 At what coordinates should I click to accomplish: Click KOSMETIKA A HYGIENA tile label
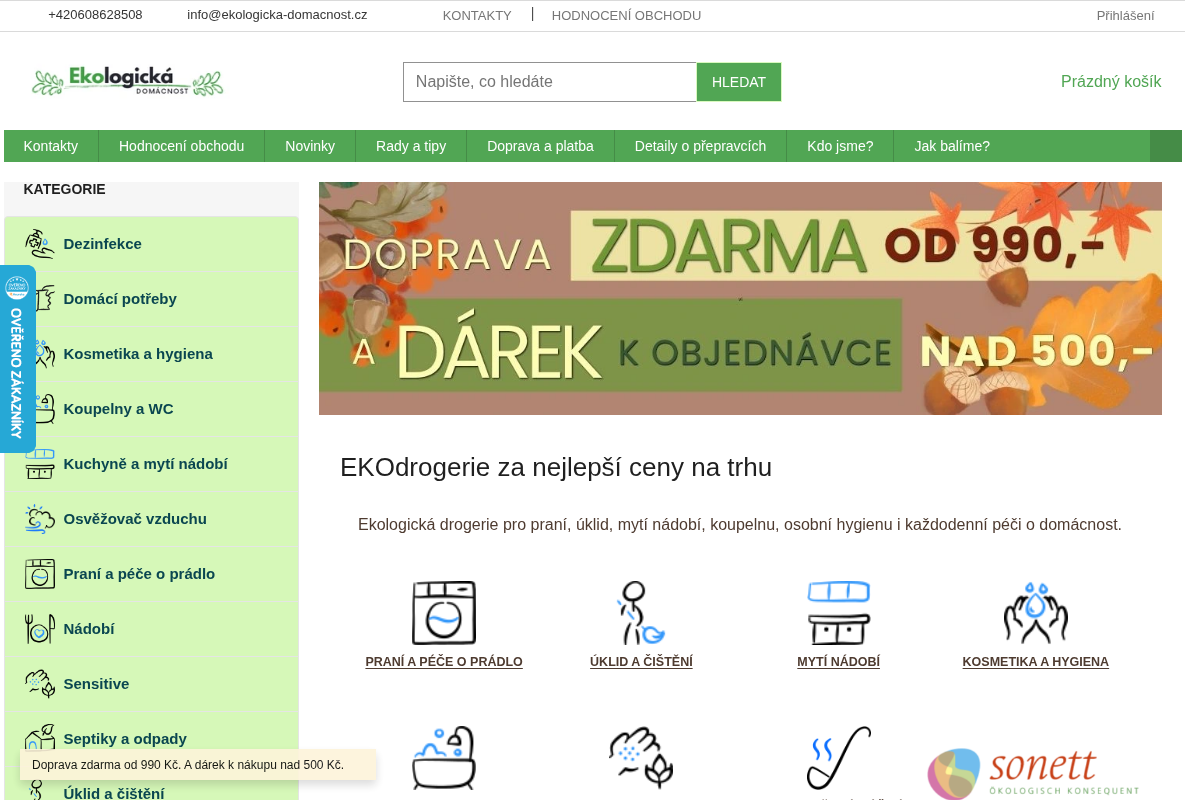(1035, 662)
